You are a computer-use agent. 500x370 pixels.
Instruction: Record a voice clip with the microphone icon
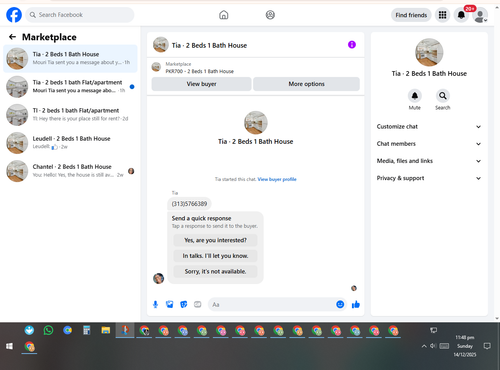pos(155,304)
